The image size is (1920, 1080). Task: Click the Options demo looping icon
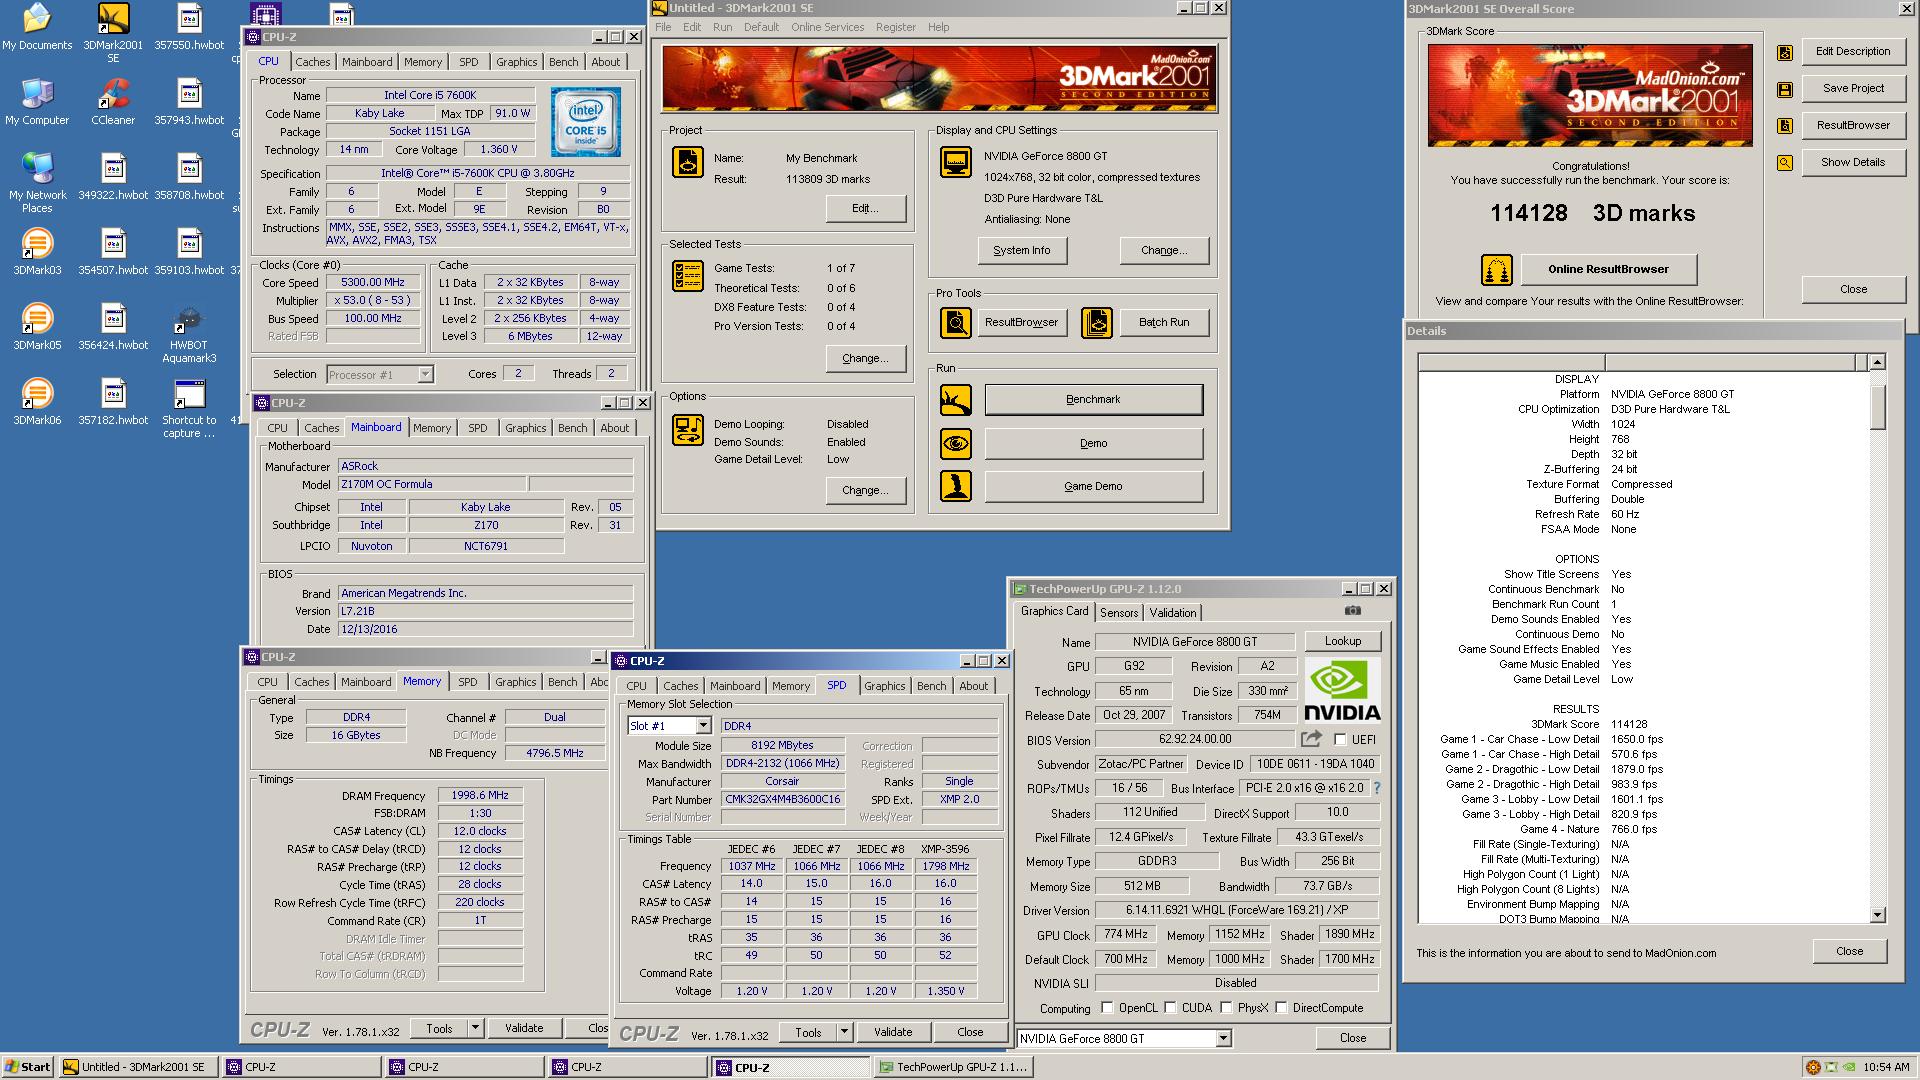click(688, 430)
